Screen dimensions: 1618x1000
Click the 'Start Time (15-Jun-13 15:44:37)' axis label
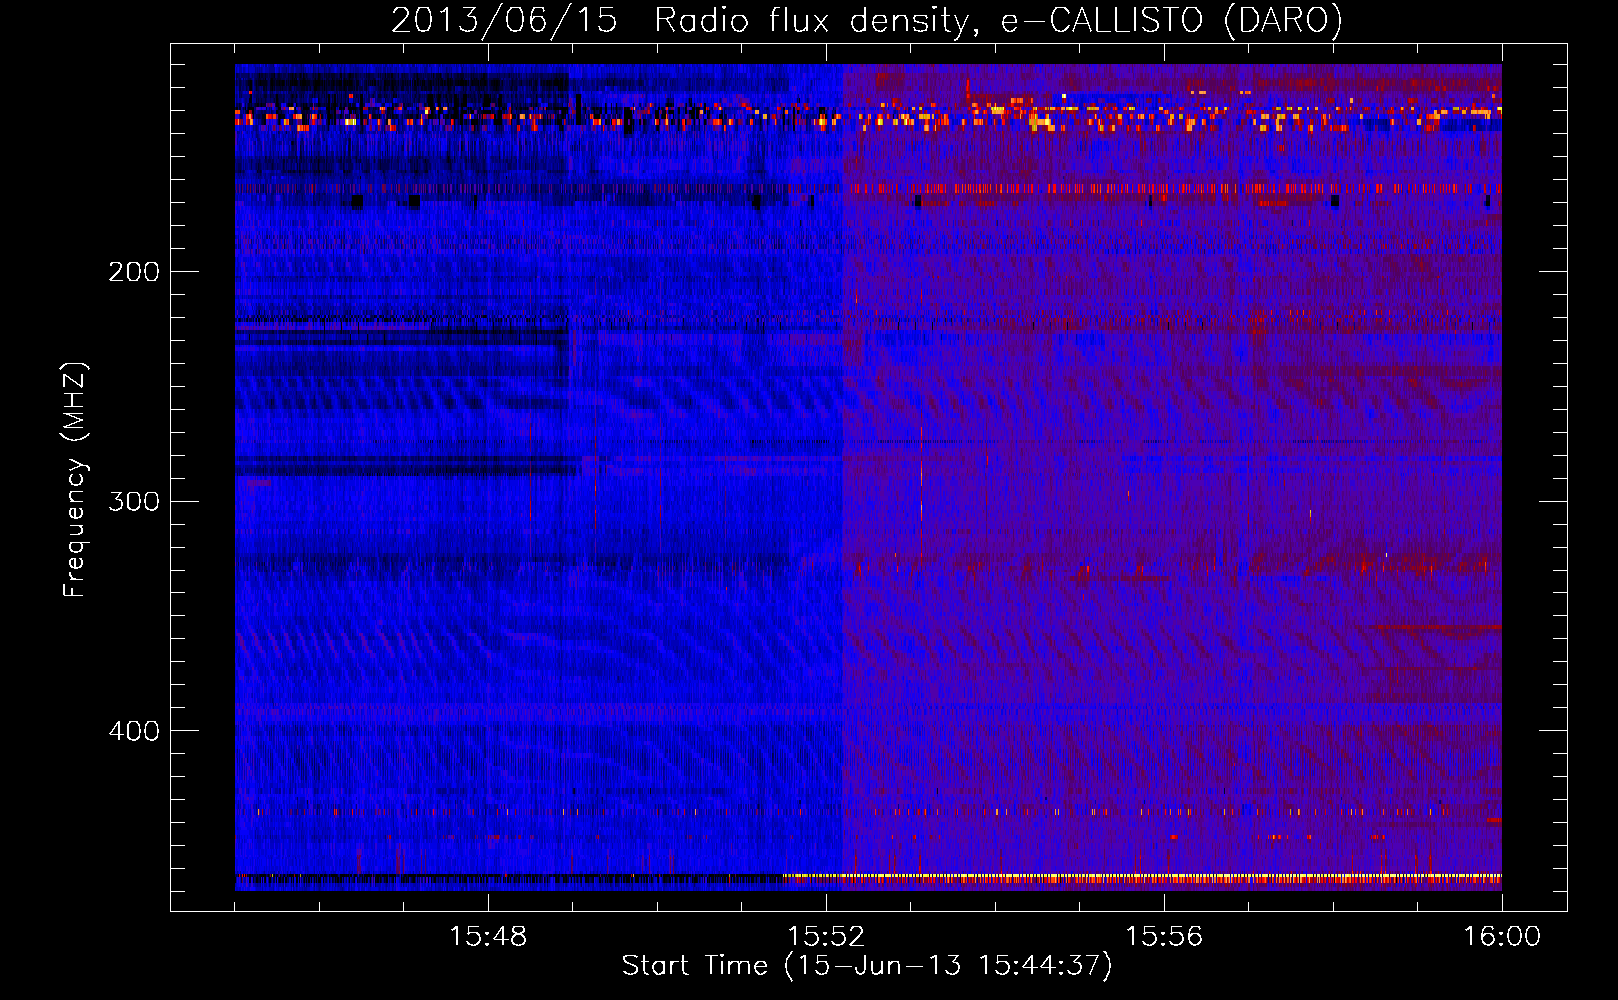867,966
